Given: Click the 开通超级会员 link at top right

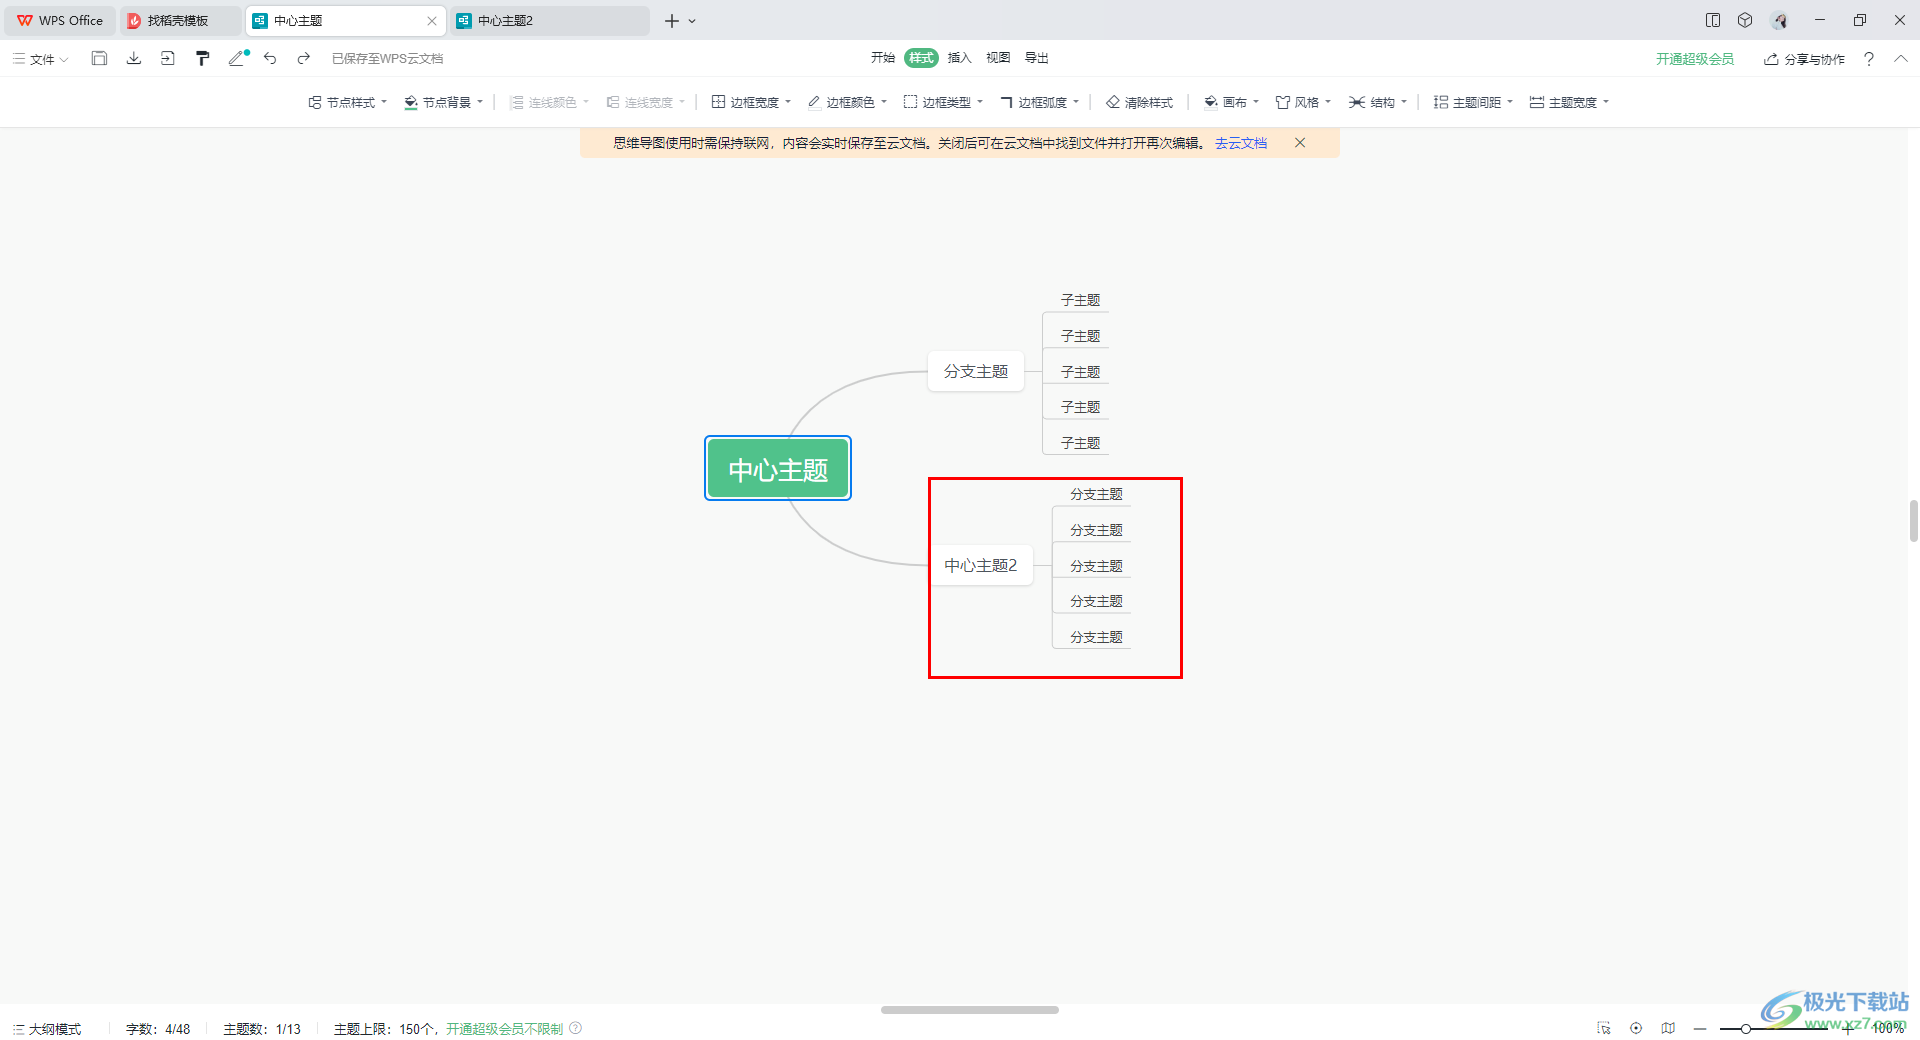Looking at the screenshot, I should [1694, 59].
